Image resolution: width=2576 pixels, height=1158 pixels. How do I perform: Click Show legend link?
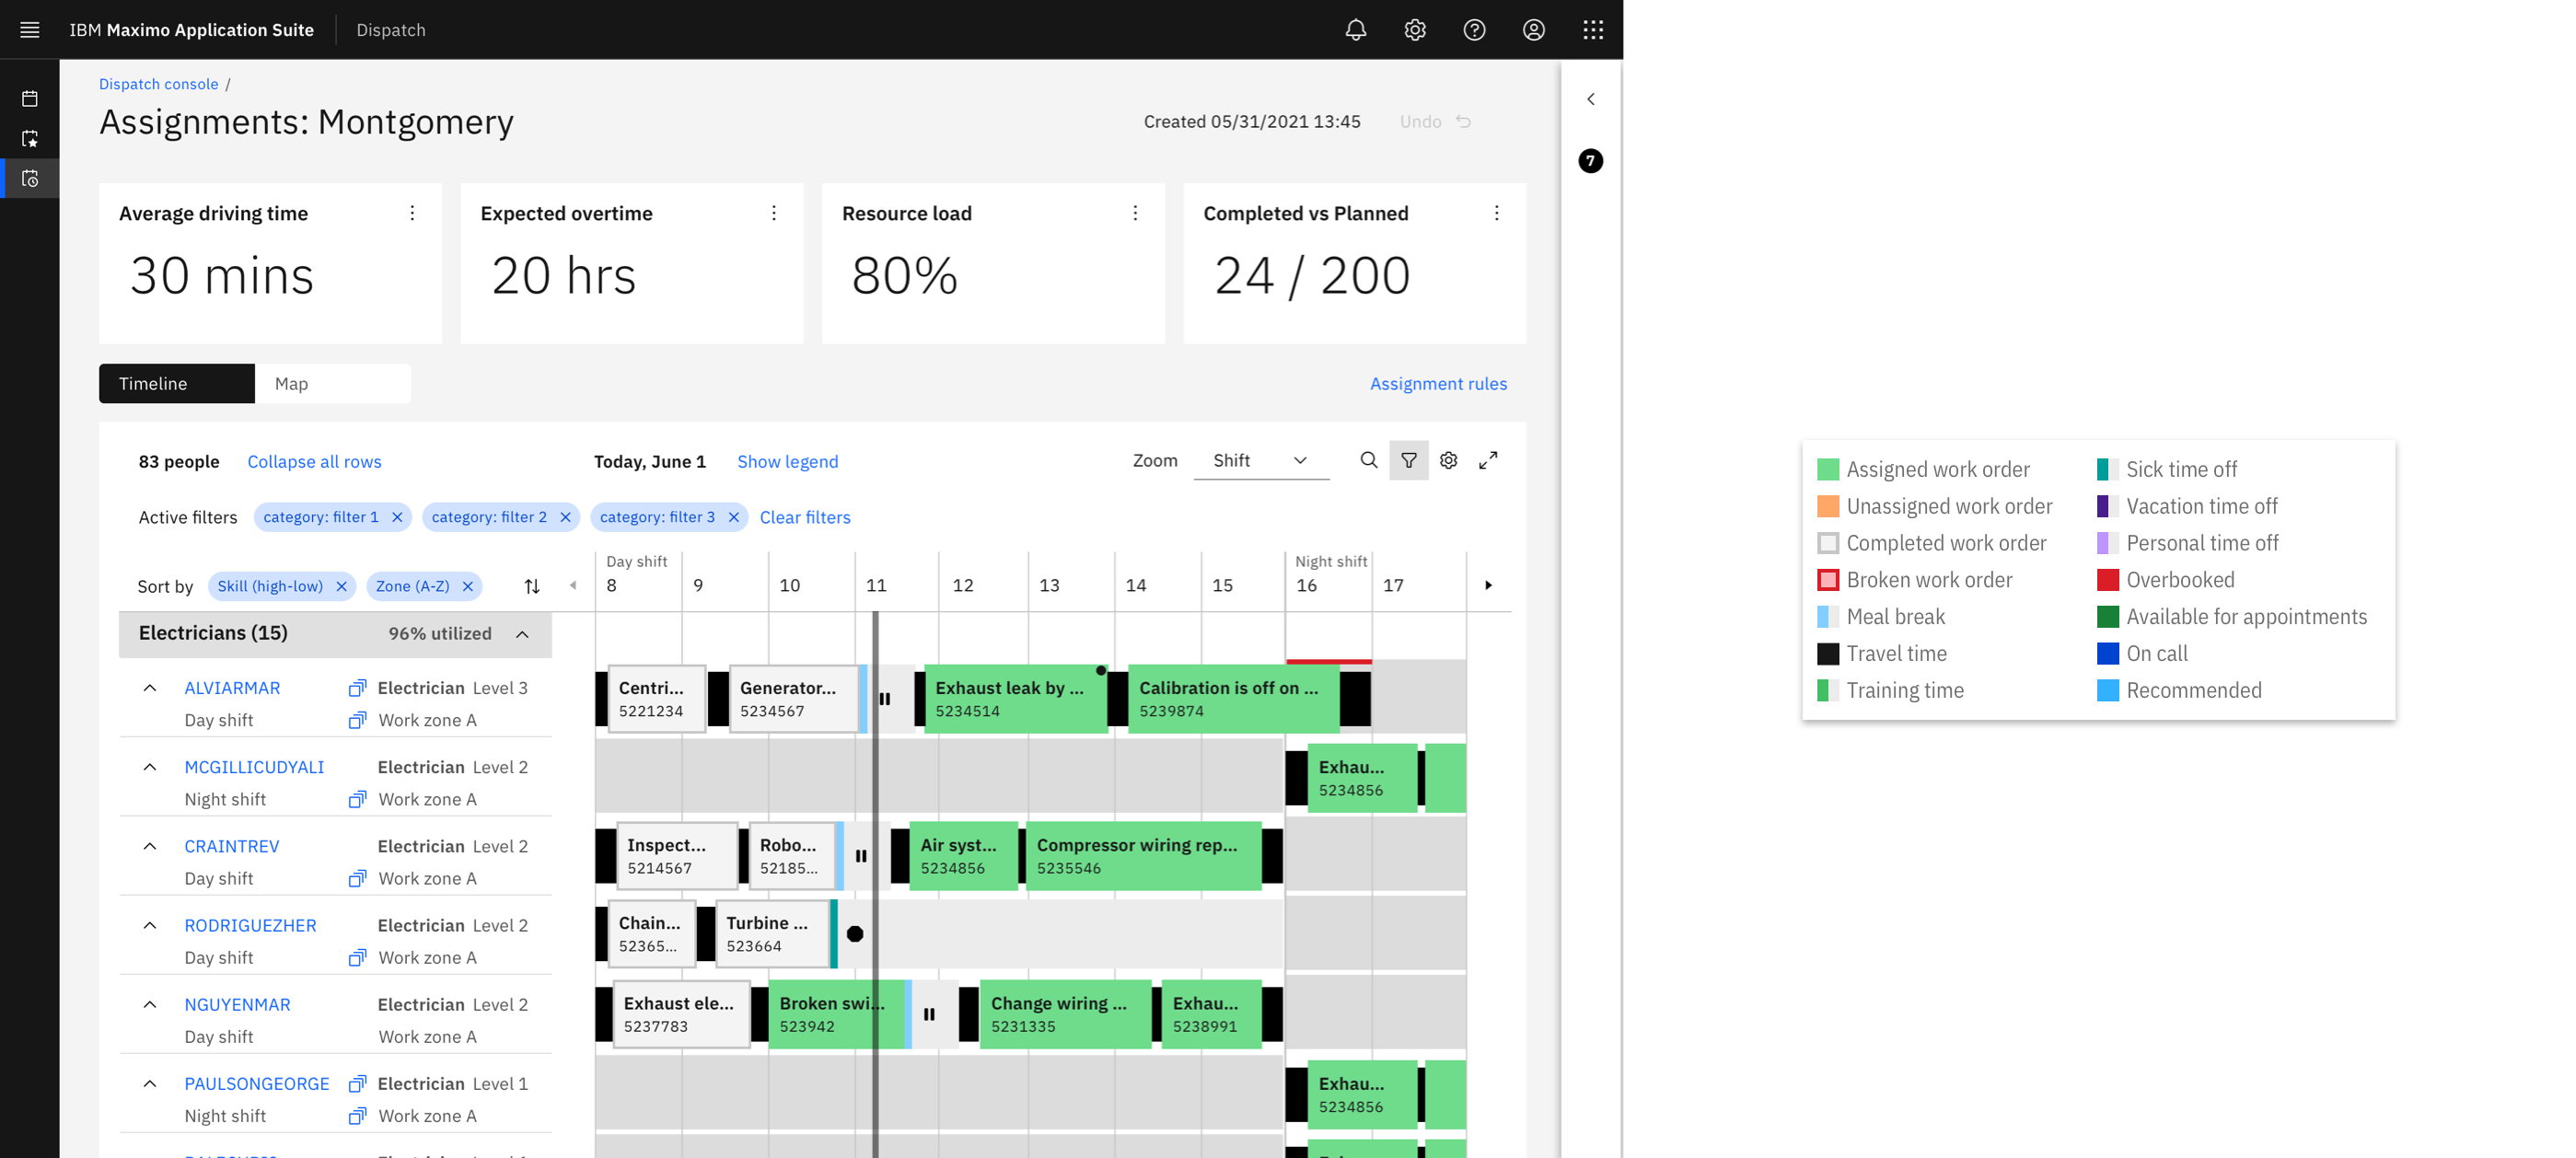pyautogui.click(x=787, y=462)
